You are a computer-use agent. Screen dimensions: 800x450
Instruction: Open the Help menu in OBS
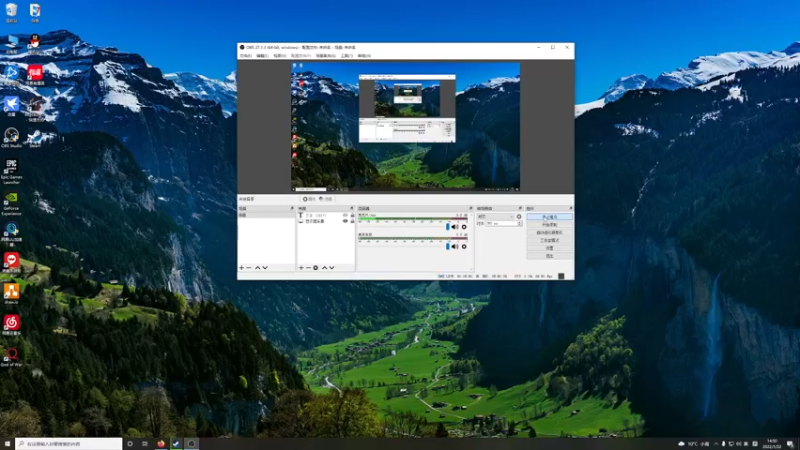pos(364,56)
